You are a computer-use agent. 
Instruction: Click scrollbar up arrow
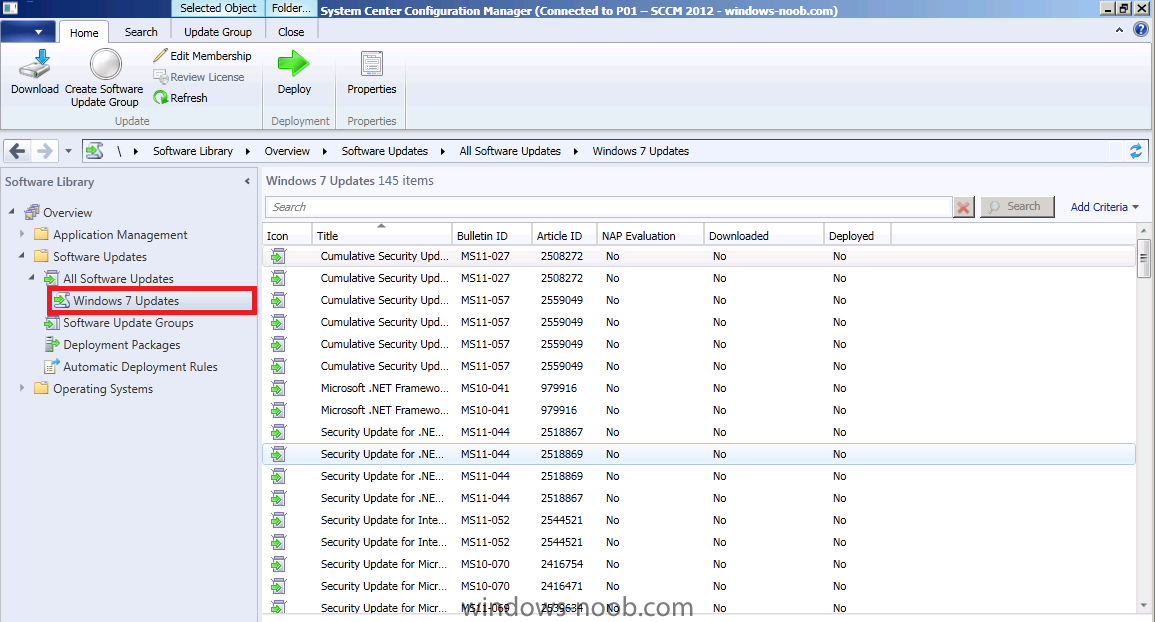[x=1143, y=230]
